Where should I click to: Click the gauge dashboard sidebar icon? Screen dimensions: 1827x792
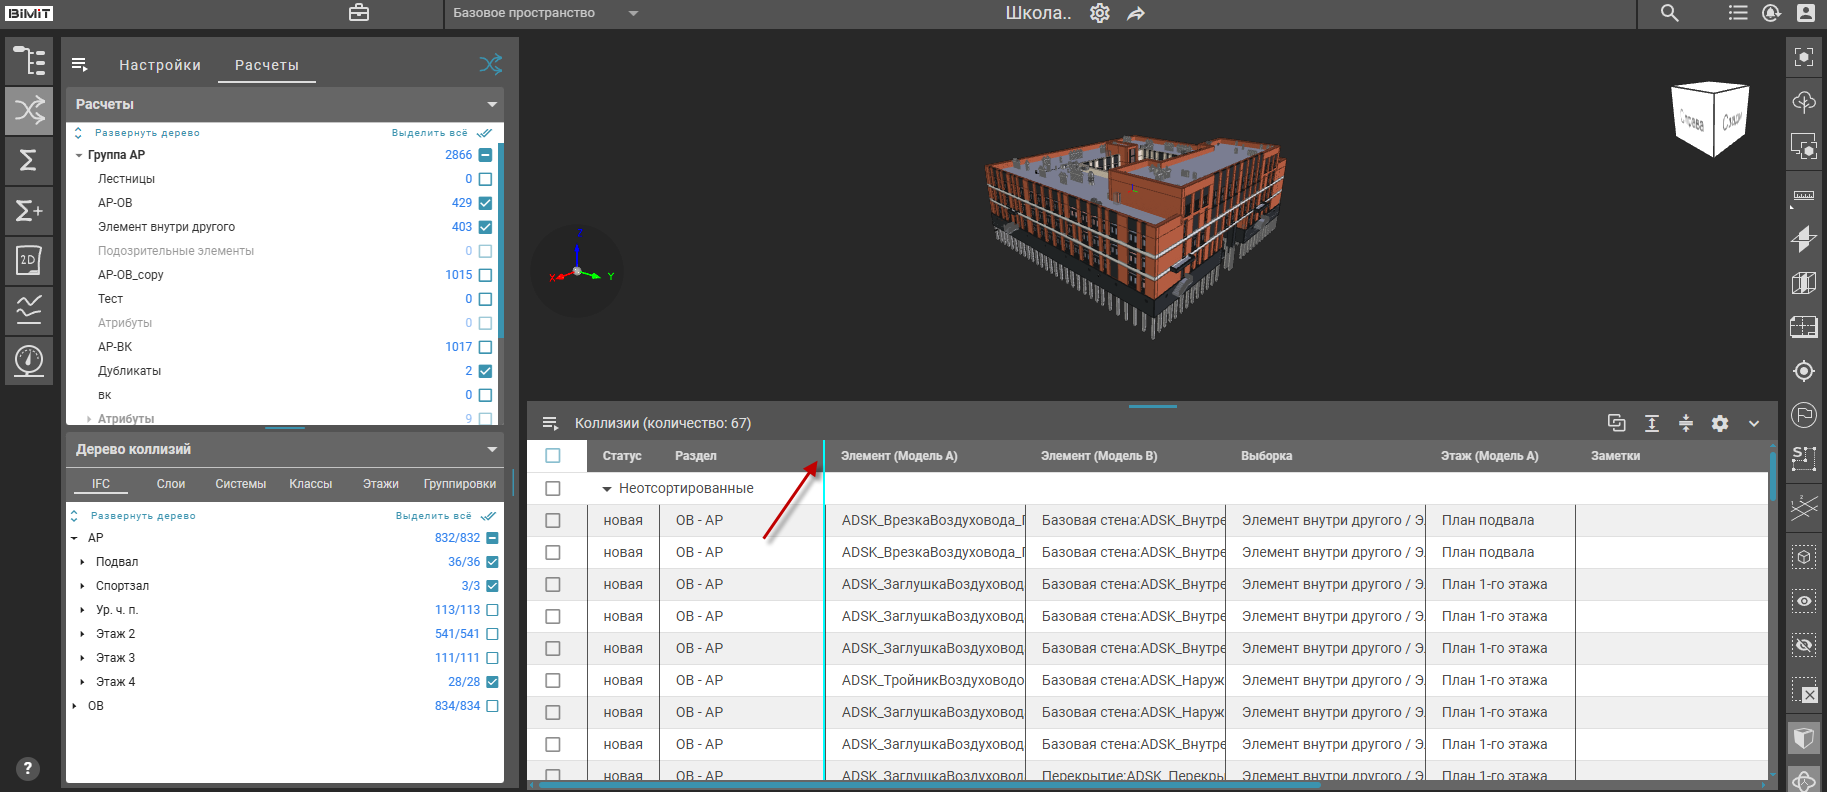pyautogui.click(x=29, y=360)
